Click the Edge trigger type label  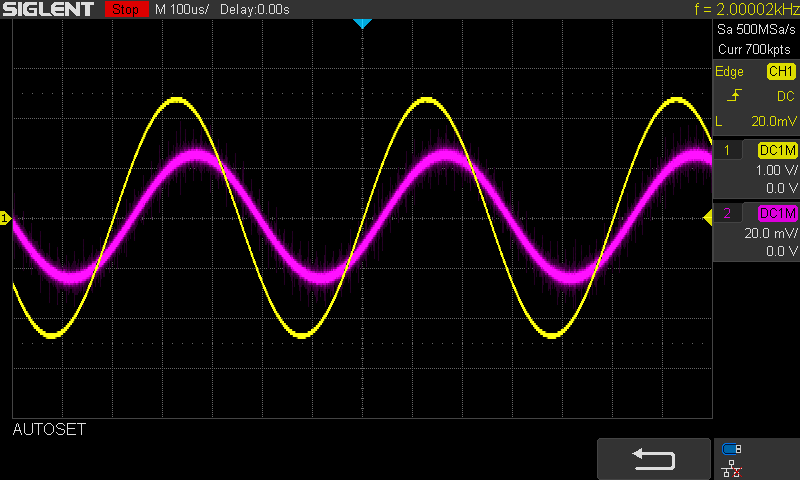(729, 71)
